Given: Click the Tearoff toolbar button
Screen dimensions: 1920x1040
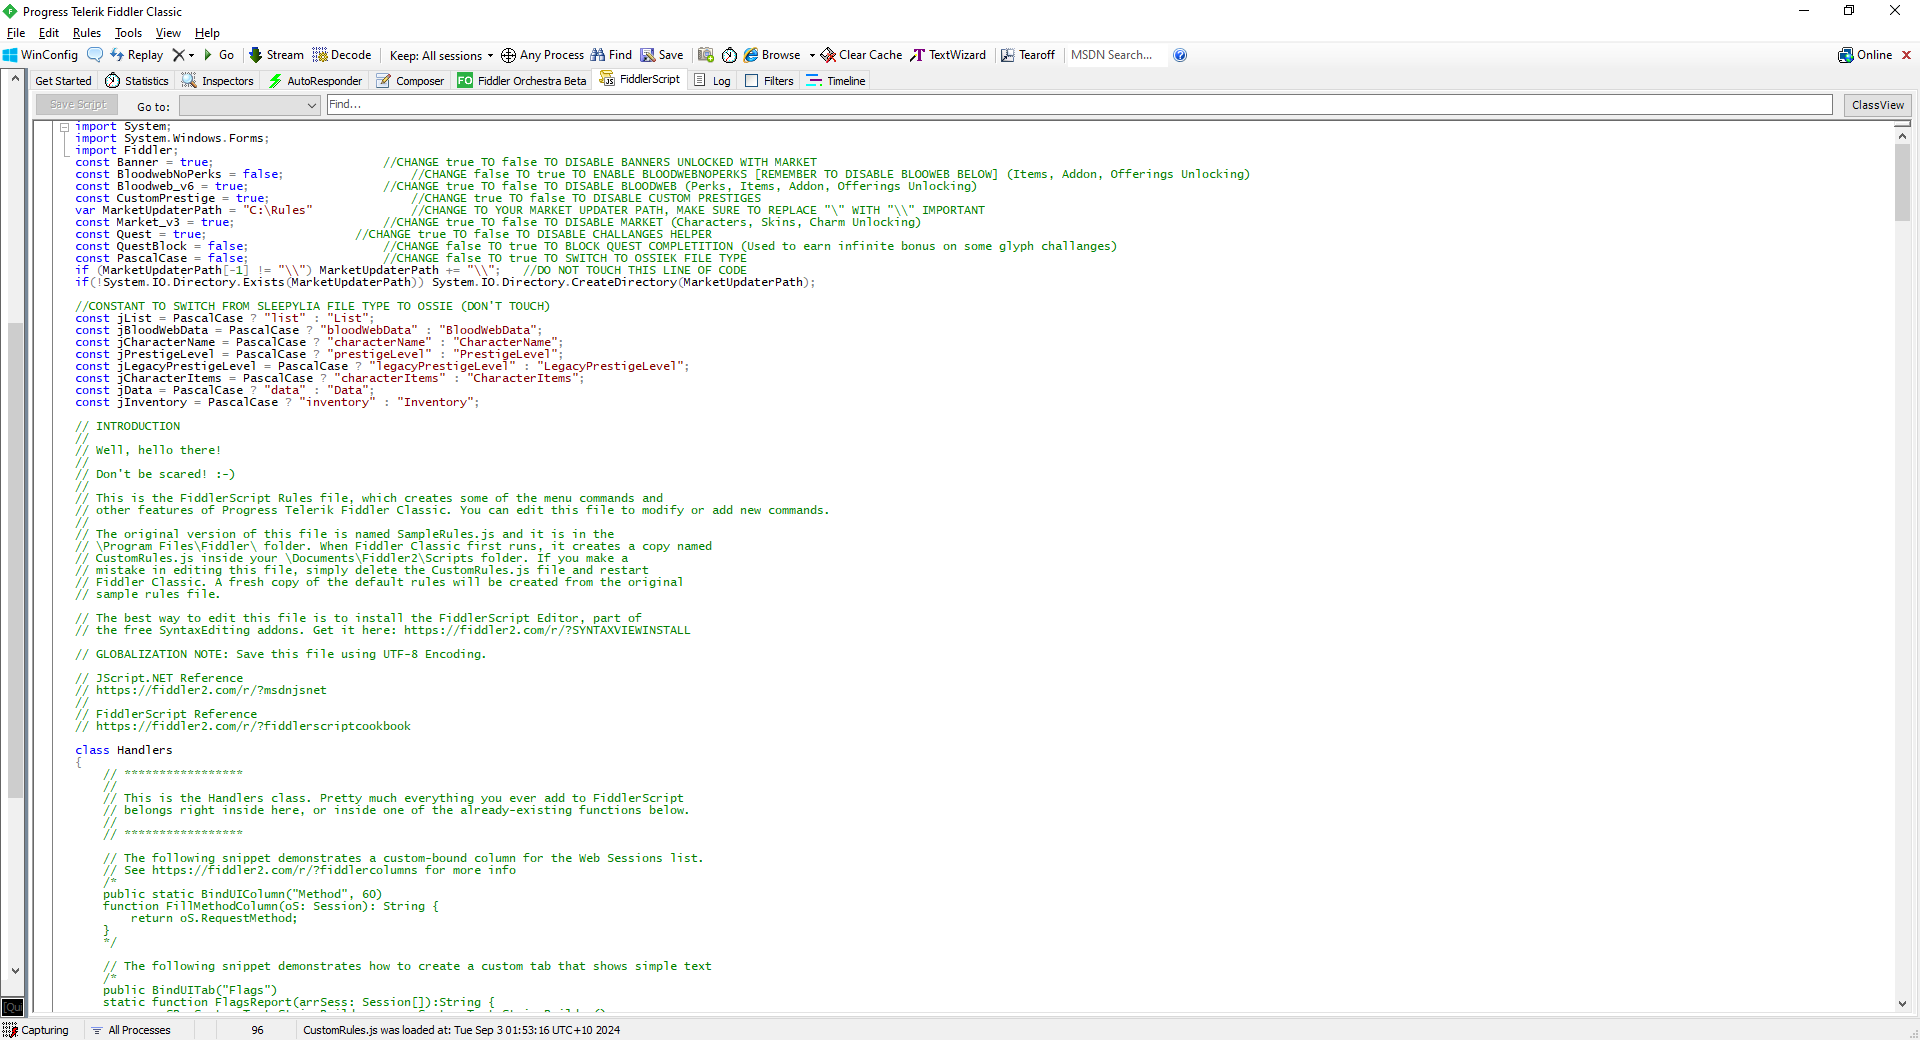Looking at the screenshot, I should [1028, 55].
